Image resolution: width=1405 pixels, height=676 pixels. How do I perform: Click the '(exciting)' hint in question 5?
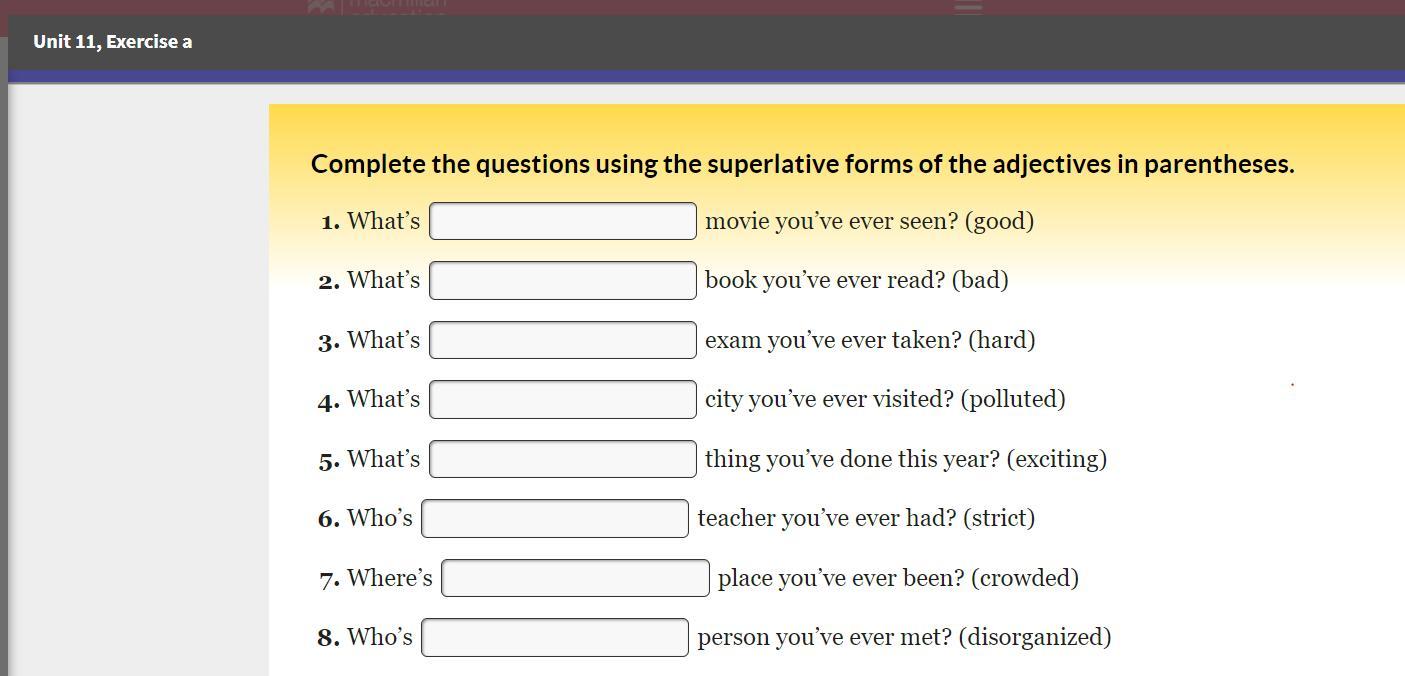(1056, 459)
